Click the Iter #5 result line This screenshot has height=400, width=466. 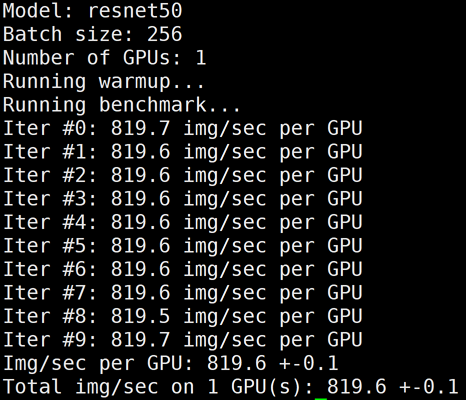(x=183, y=246)
